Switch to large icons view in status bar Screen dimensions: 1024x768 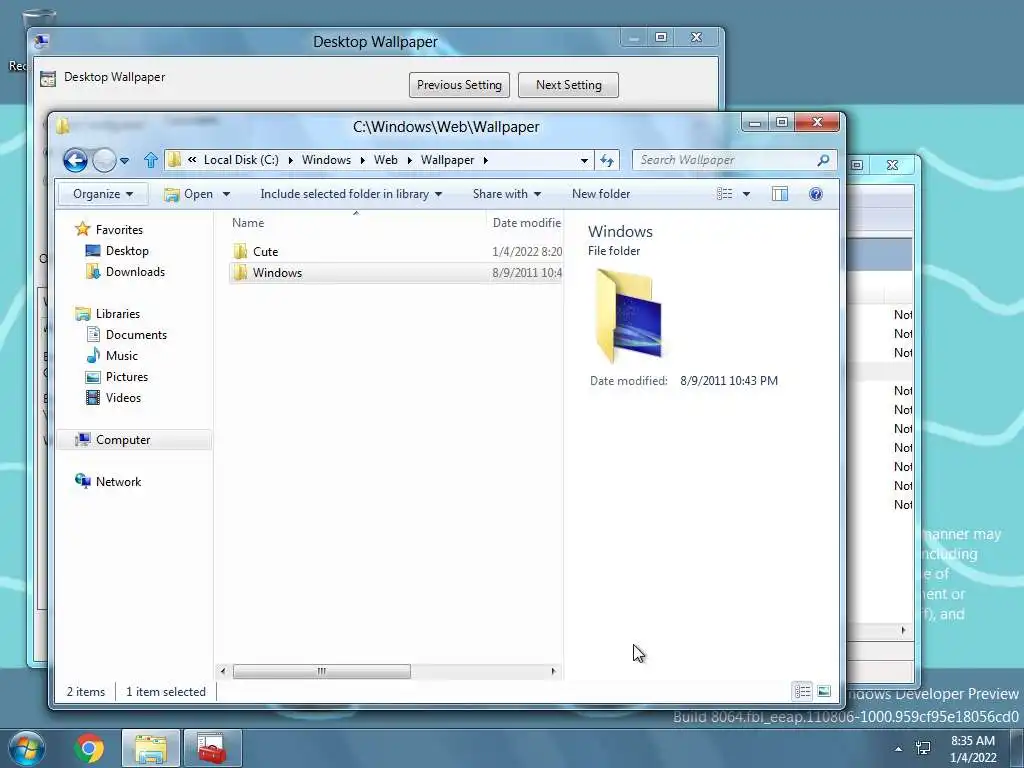click(824, 691)
